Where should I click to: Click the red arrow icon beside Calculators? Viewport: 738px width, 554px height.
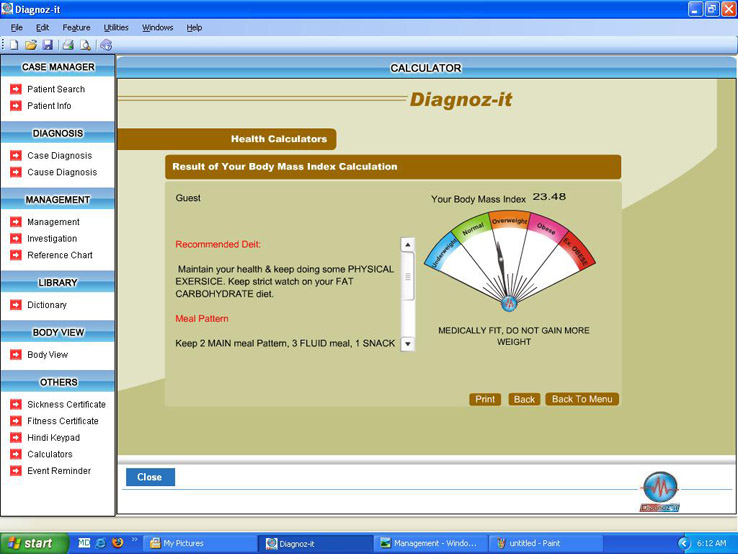coord(16,454)
